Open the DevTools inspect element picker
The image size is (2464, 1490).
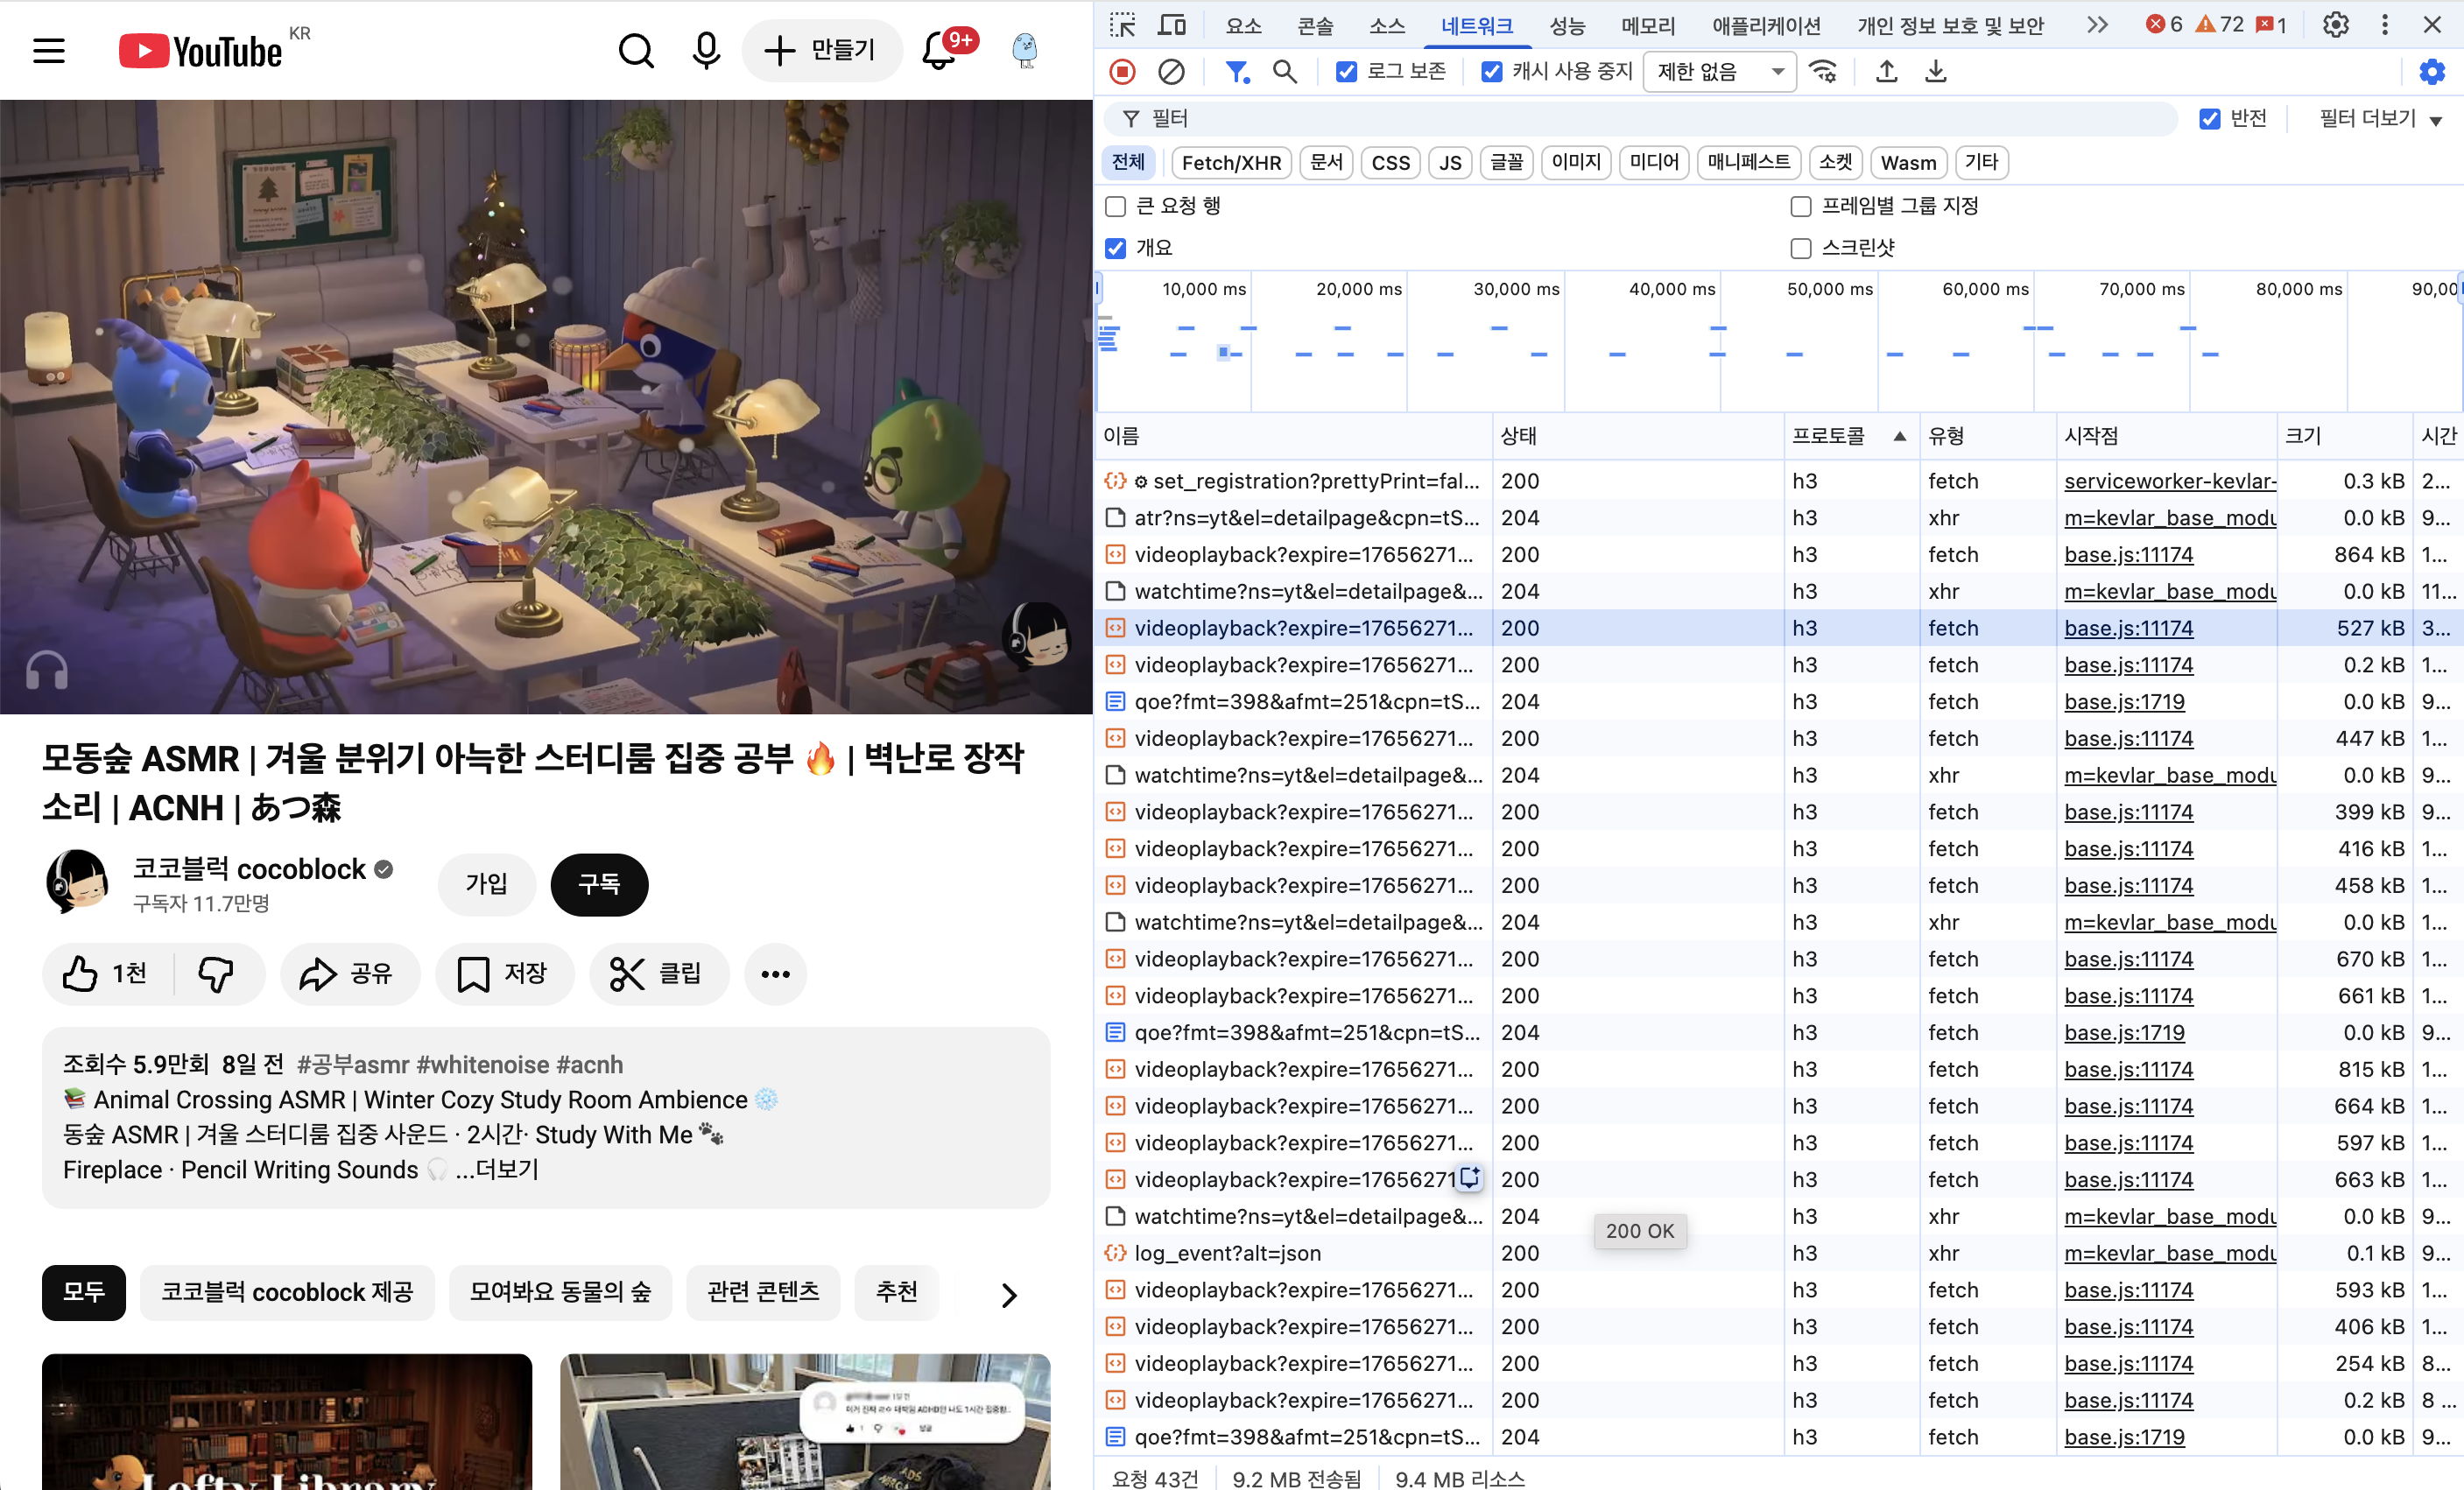[x=1123, y=25]
